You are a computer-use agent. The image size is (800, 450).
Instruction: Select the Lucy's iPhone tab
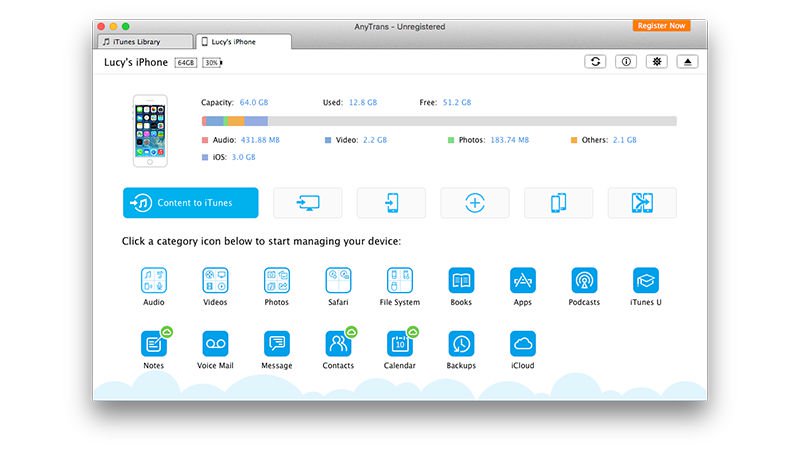tap(243, 42)
